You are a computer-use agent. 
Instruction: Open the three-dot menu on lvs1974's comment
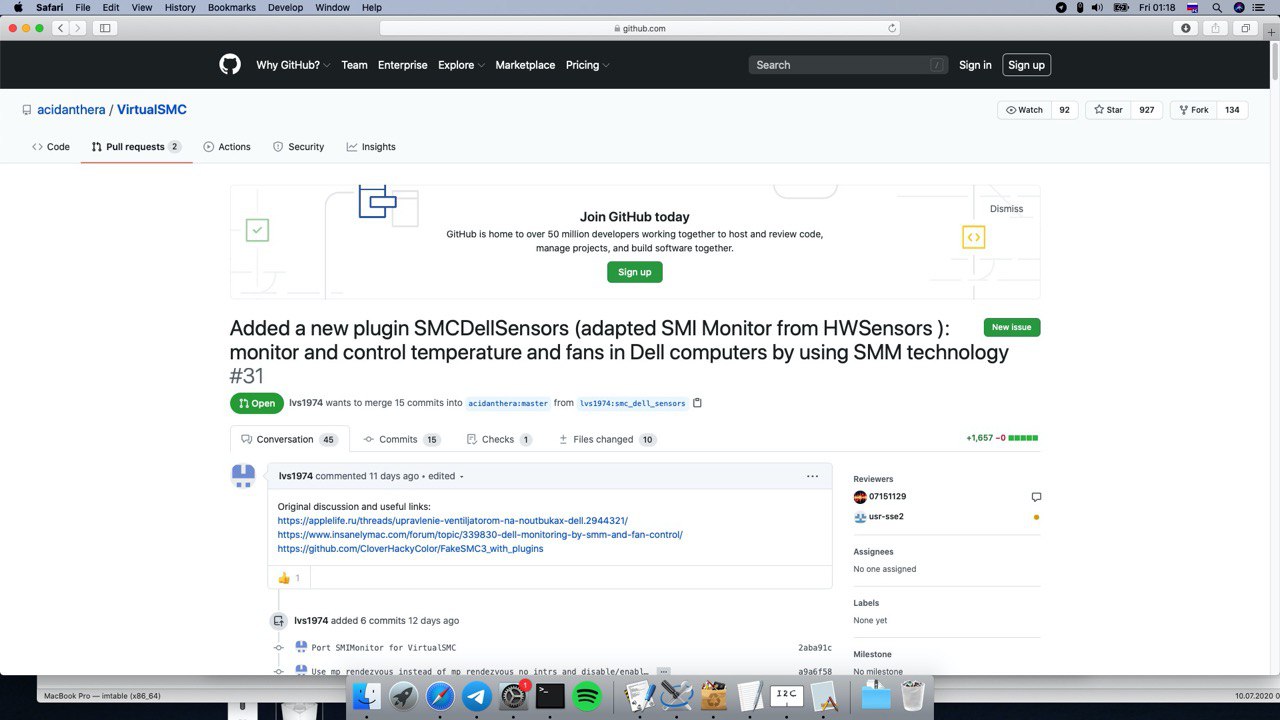coord(812,476)
